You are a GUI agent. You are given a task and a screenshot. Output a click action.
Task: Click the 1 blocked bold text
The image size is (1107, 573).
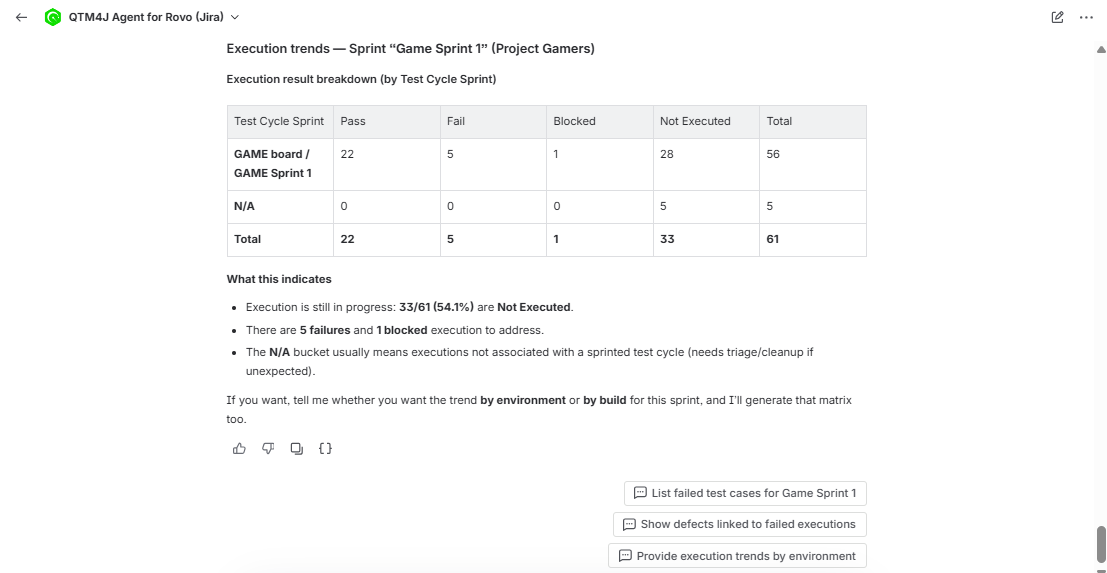[401, 330]
